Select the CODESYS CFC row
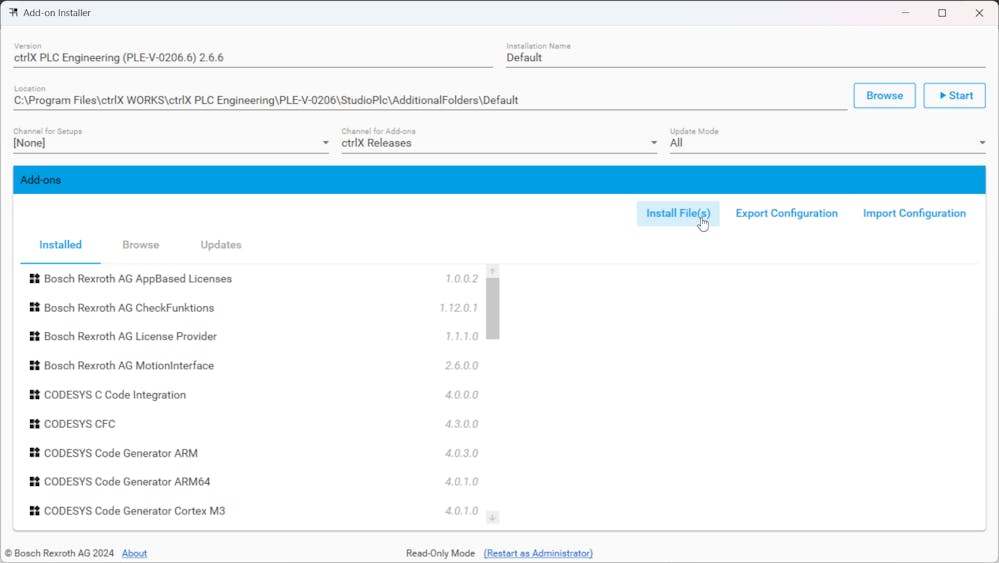The image size is (999, 563). coord(254,424)
